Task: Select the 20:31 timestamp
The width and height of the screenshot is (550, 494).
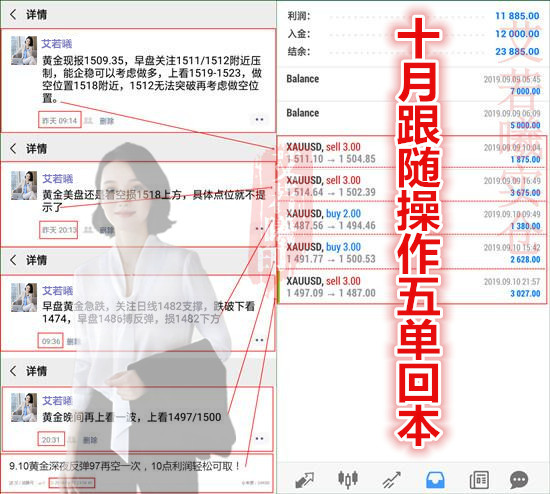Action: (x=51, y=440)
